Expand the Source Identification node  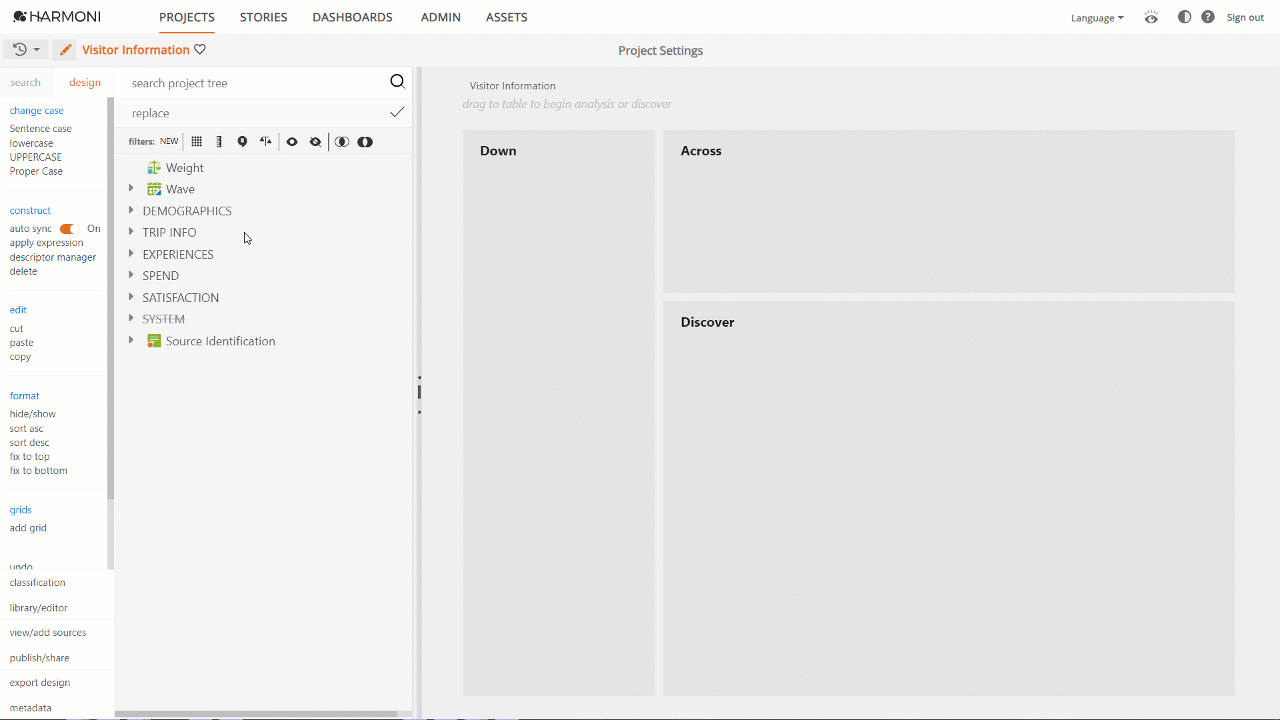131,340
